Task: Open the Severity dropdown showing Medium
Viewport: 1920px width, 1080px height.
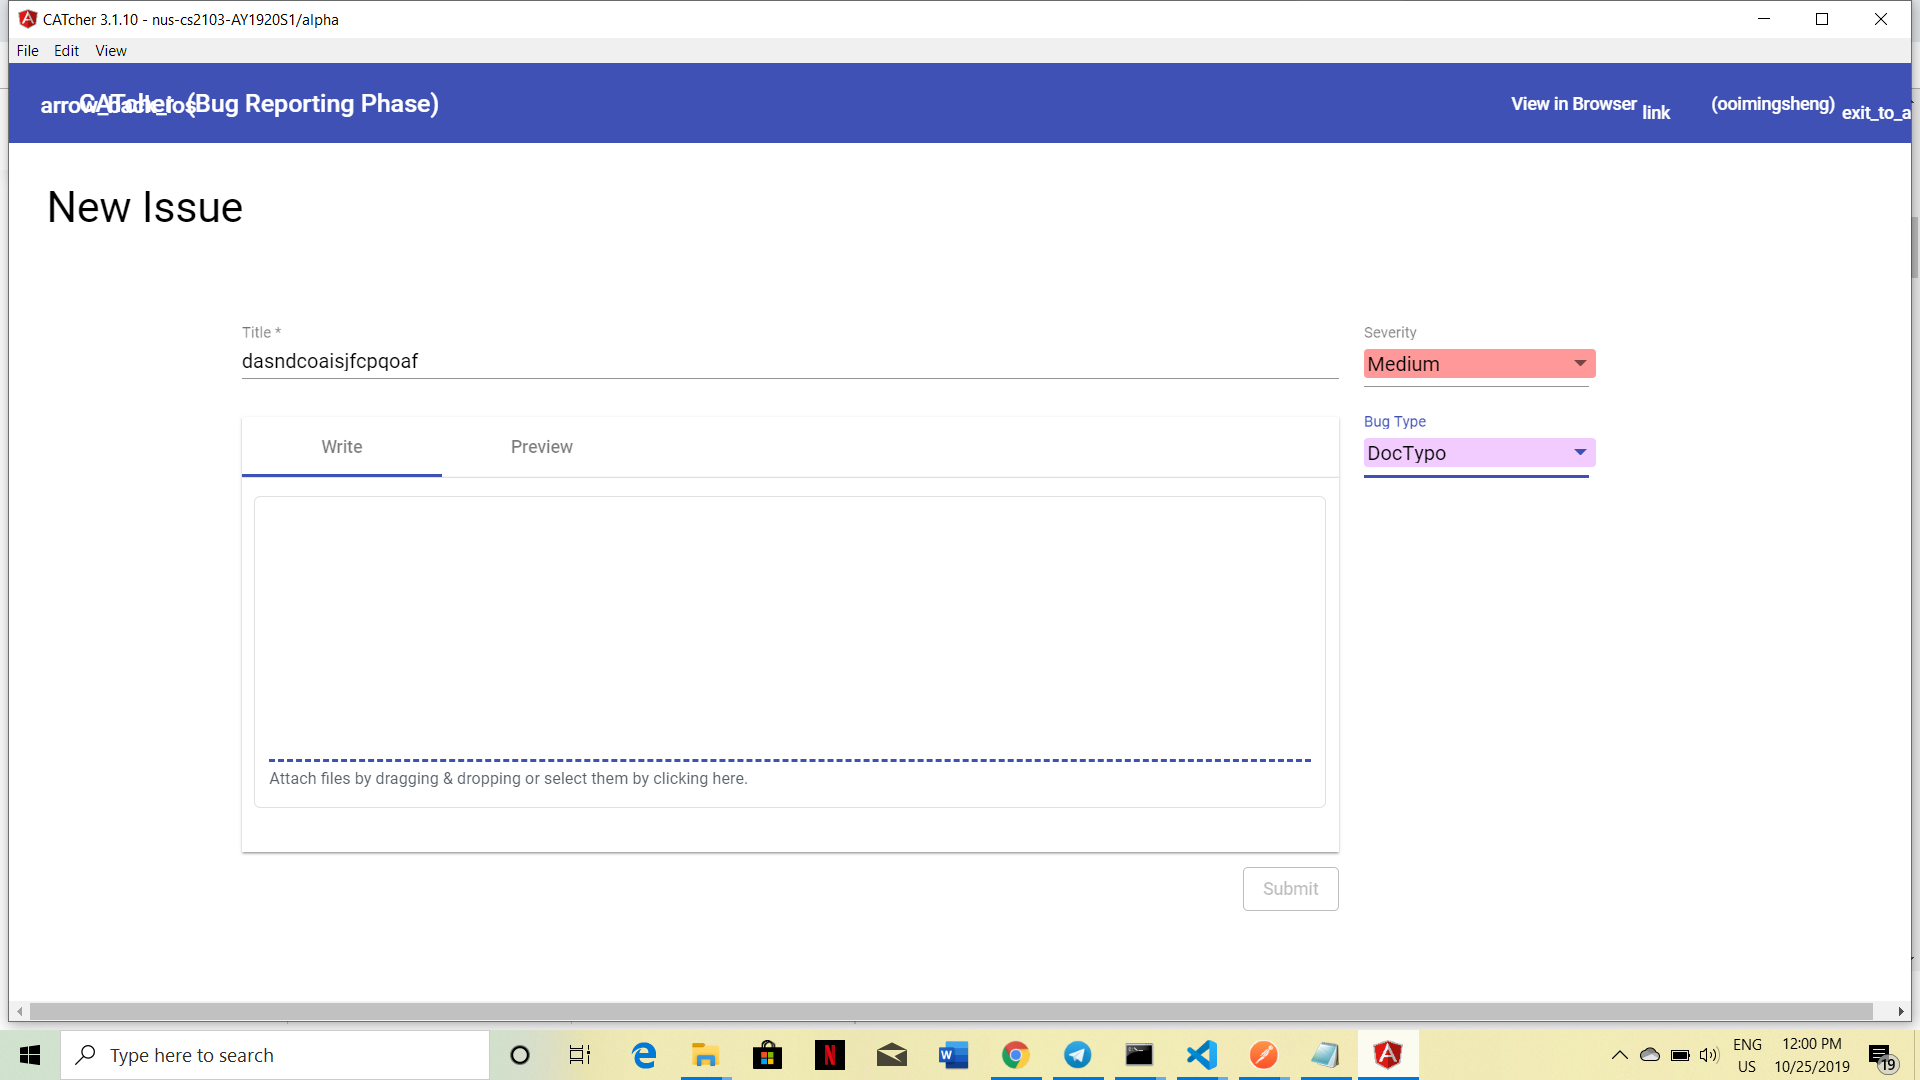Action: tap(1478, 364)
